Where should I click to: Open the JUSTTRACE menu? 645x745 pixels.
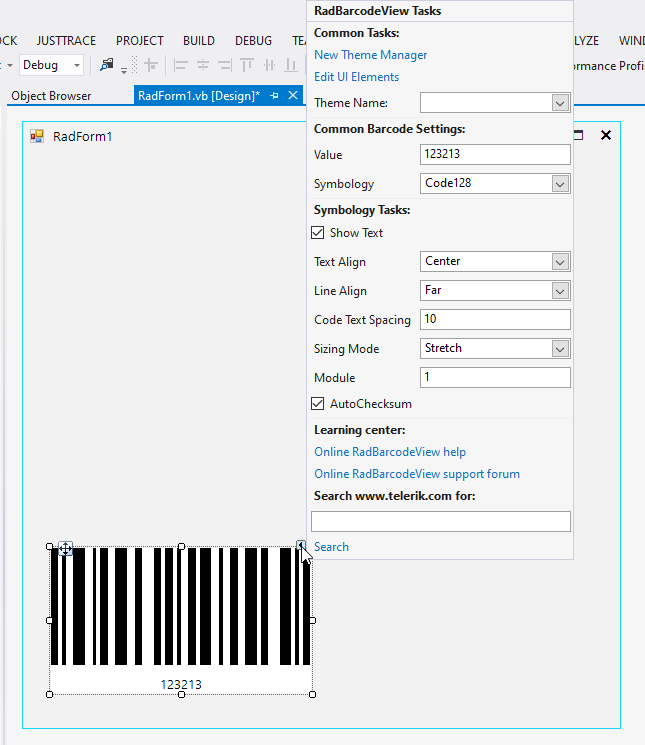pos(66,41)
